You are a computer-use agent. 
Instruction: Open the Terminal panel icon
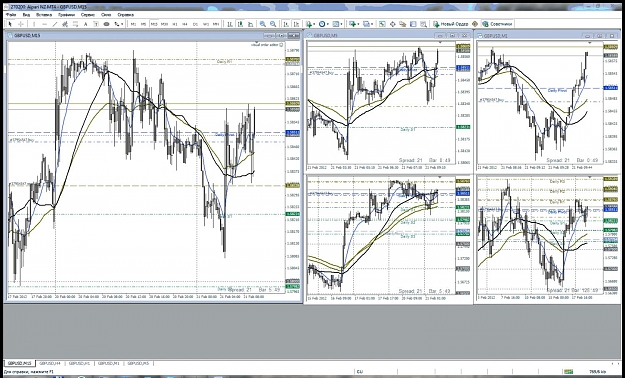click(413, 24)
